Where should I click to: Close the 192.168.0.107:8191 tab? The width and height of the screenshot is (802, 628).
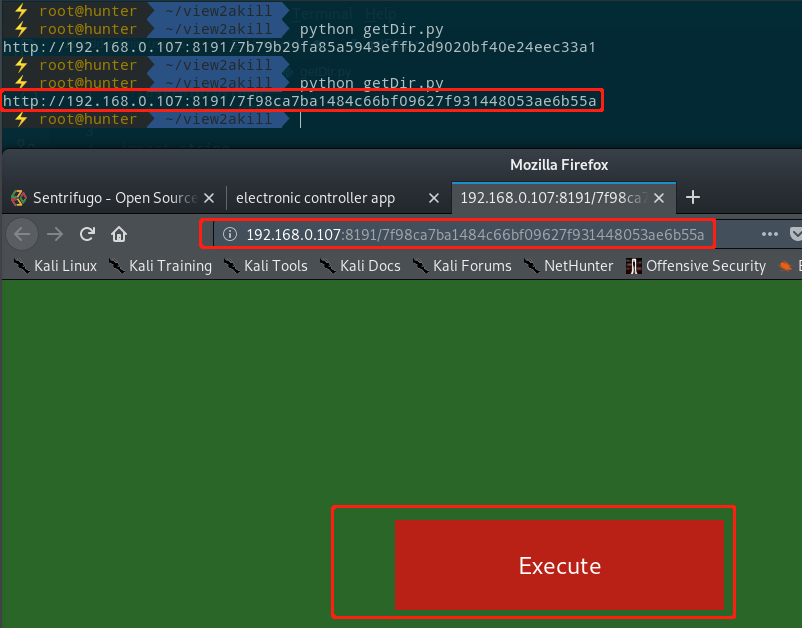659,198
